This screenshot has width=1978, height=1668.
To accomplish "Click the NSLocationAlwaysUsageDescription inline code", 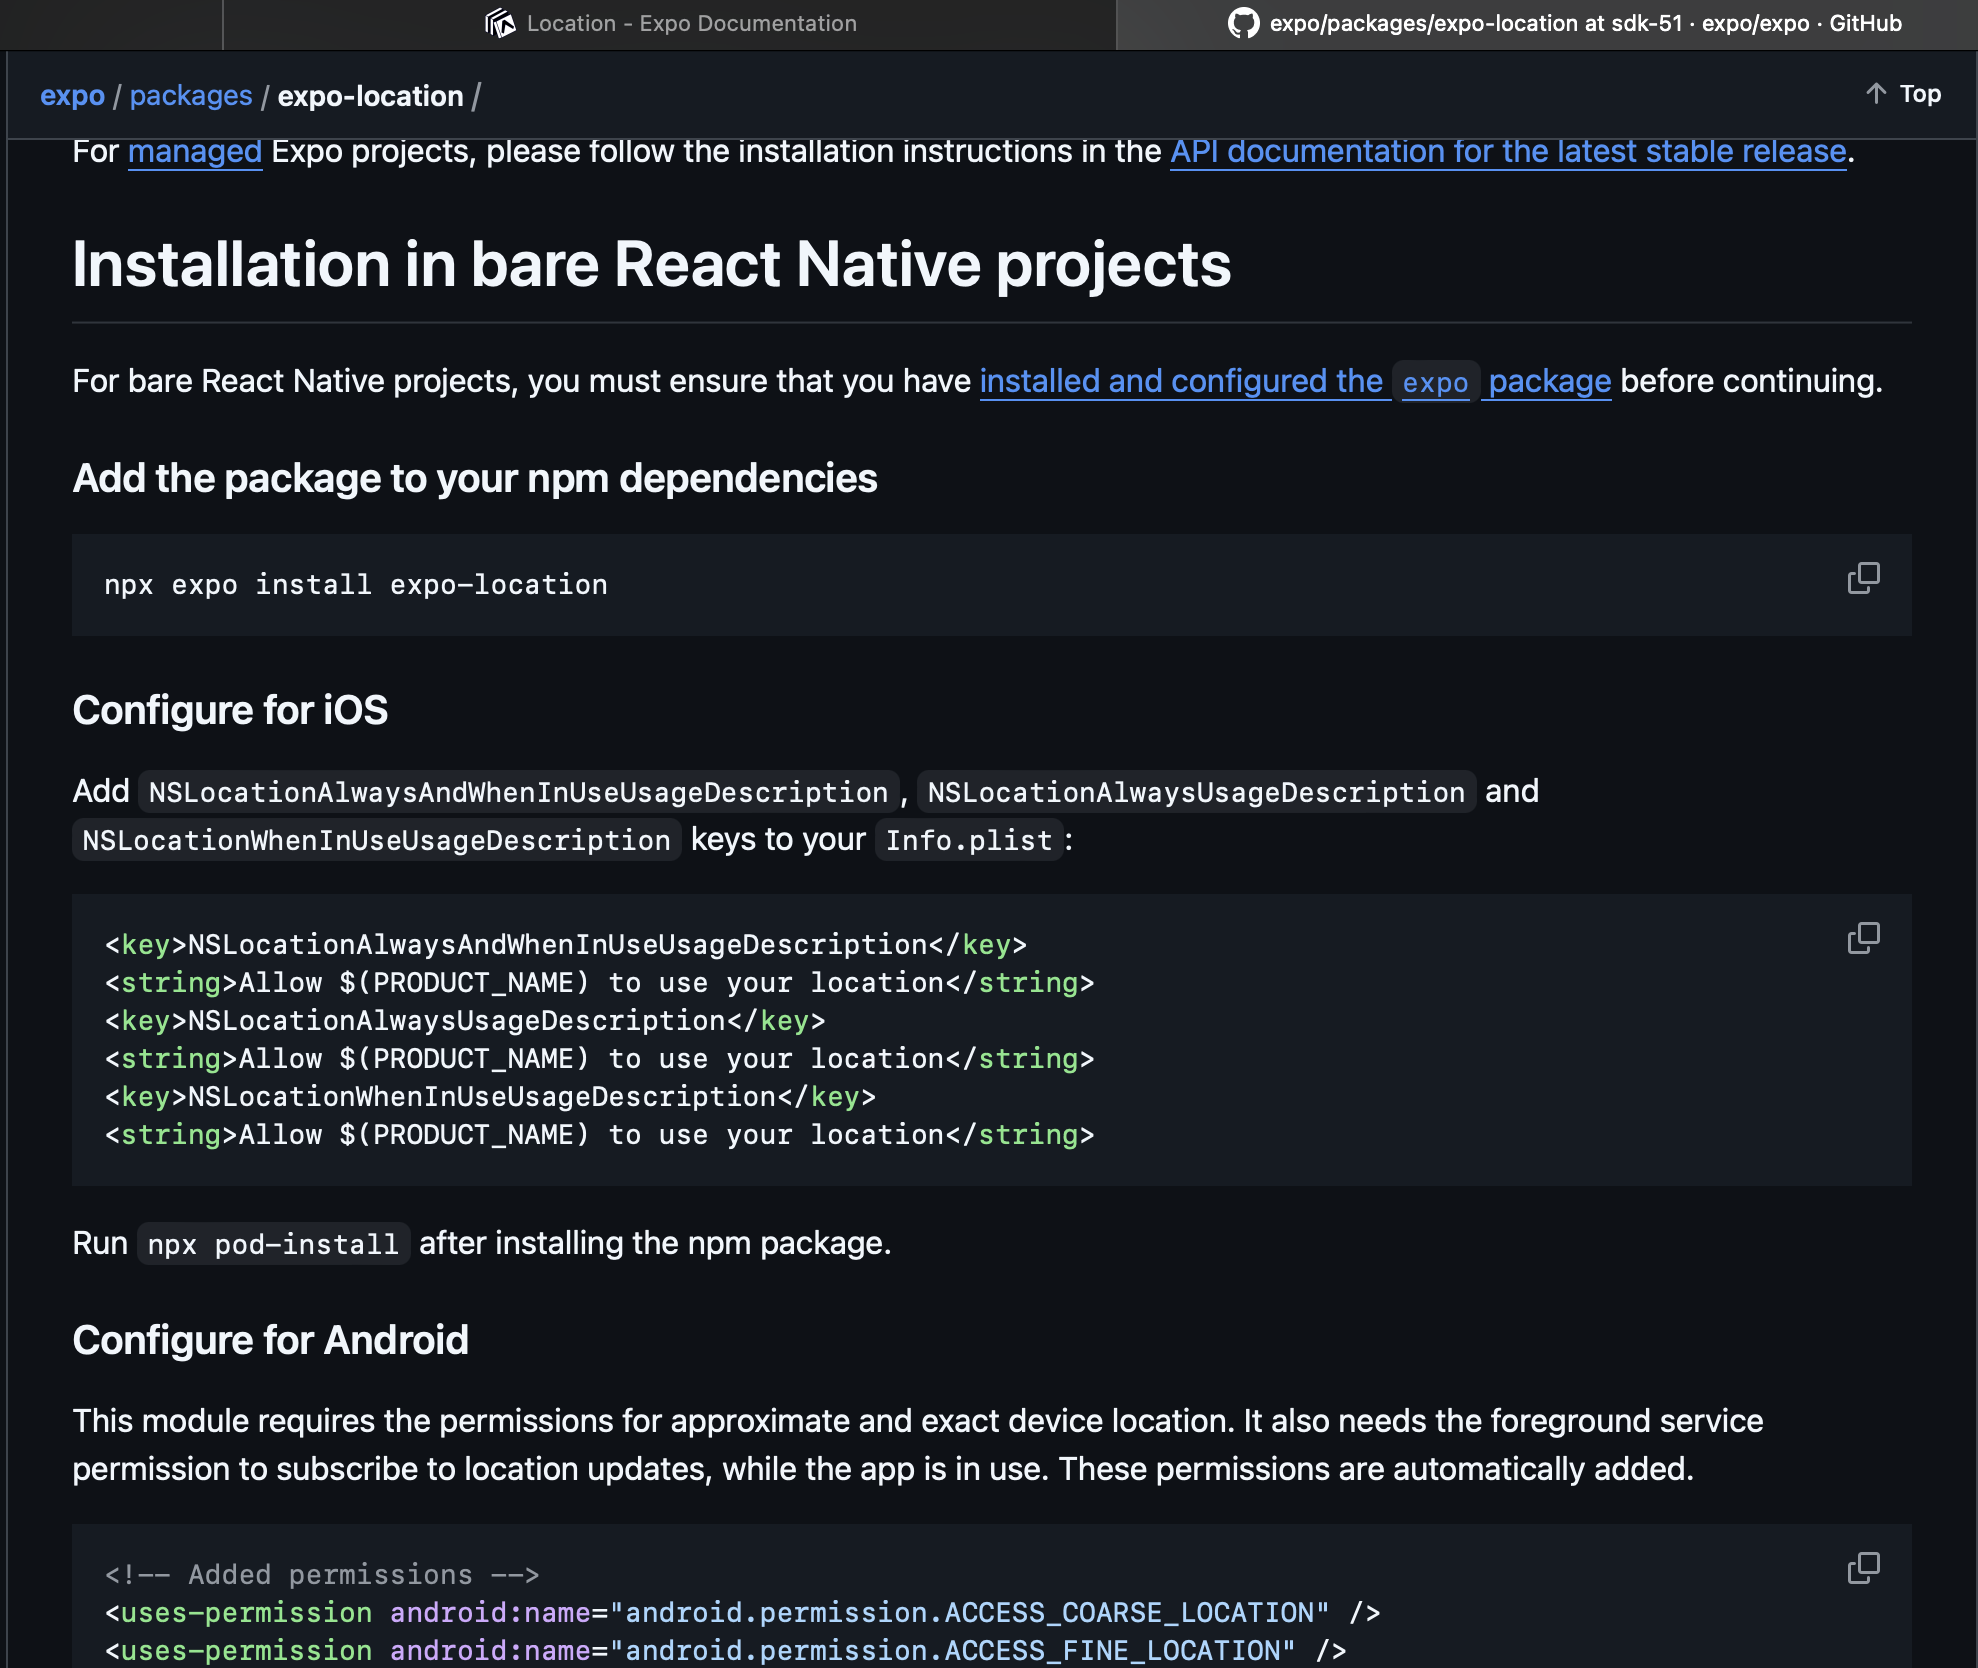I will click(1196, 792).
